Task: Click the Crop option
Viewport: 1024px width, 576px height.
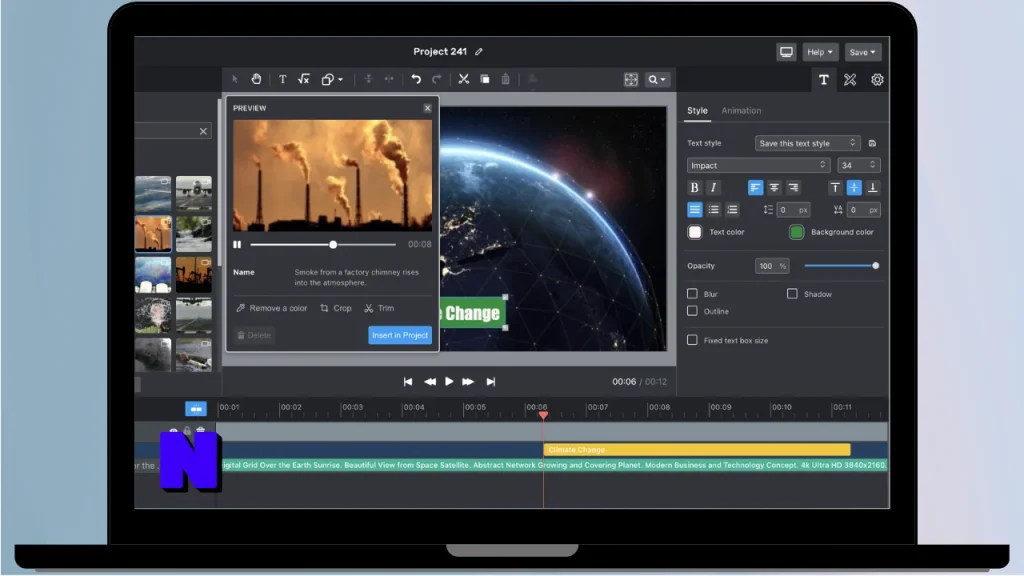Action: click(336, 308)
